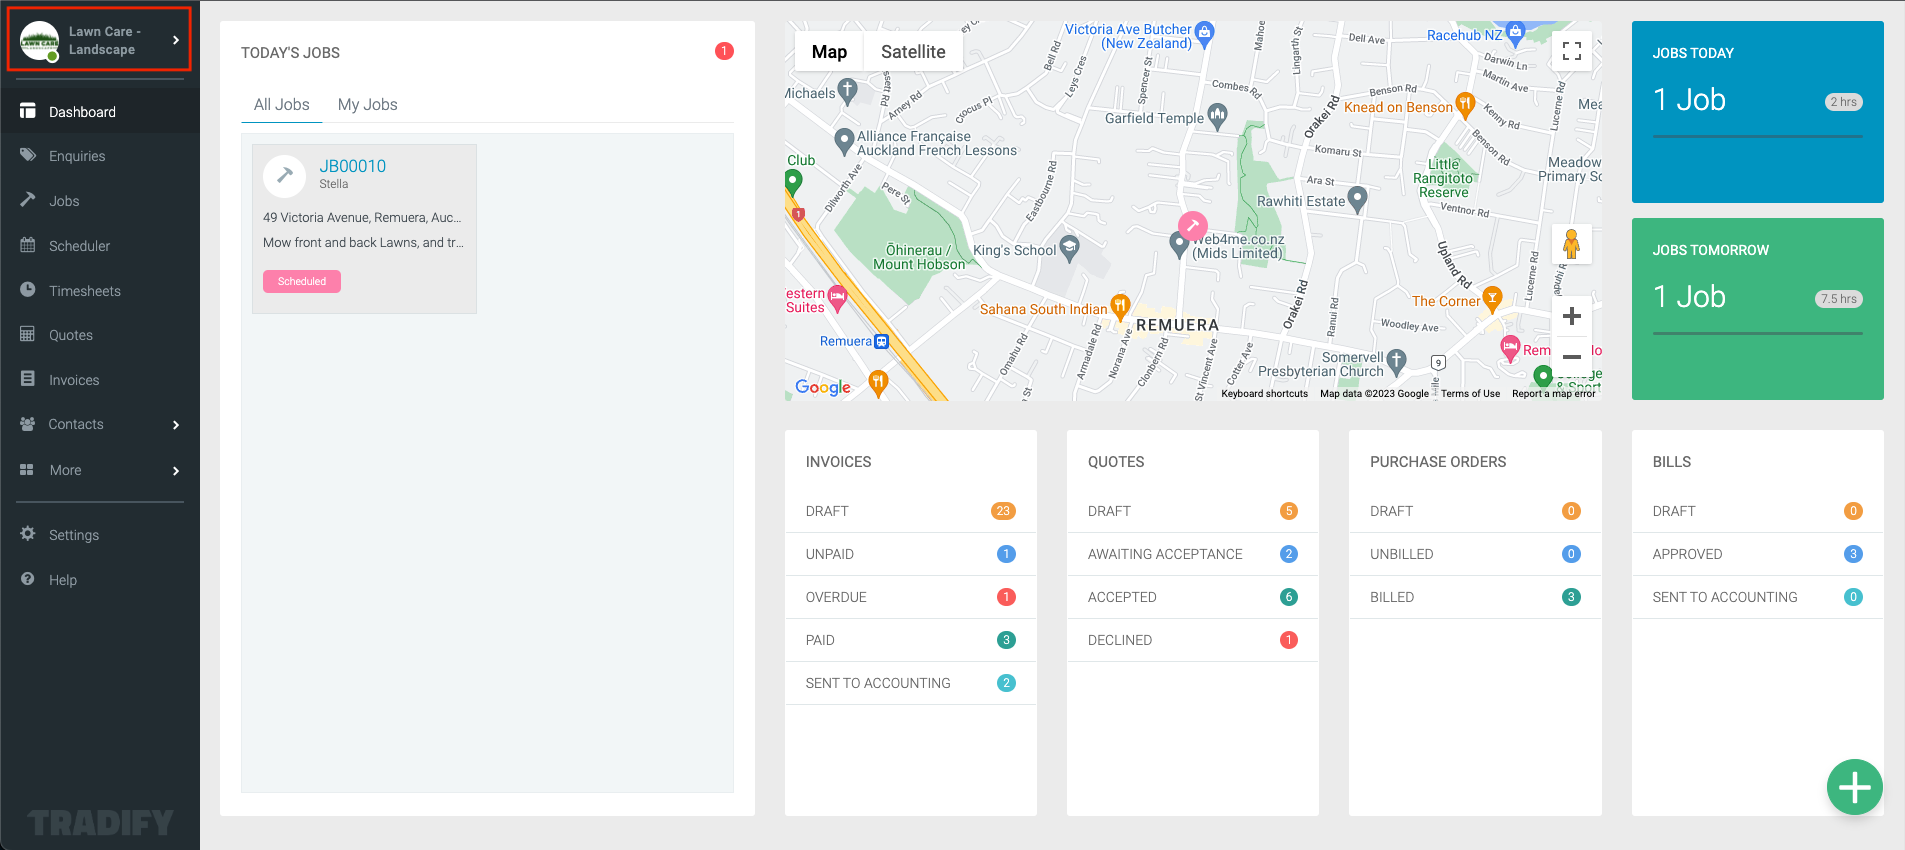The image size is (1905, 850).
Task: Open Scheduler calendar icon in sidebar
Action: [x=28, y=245]
